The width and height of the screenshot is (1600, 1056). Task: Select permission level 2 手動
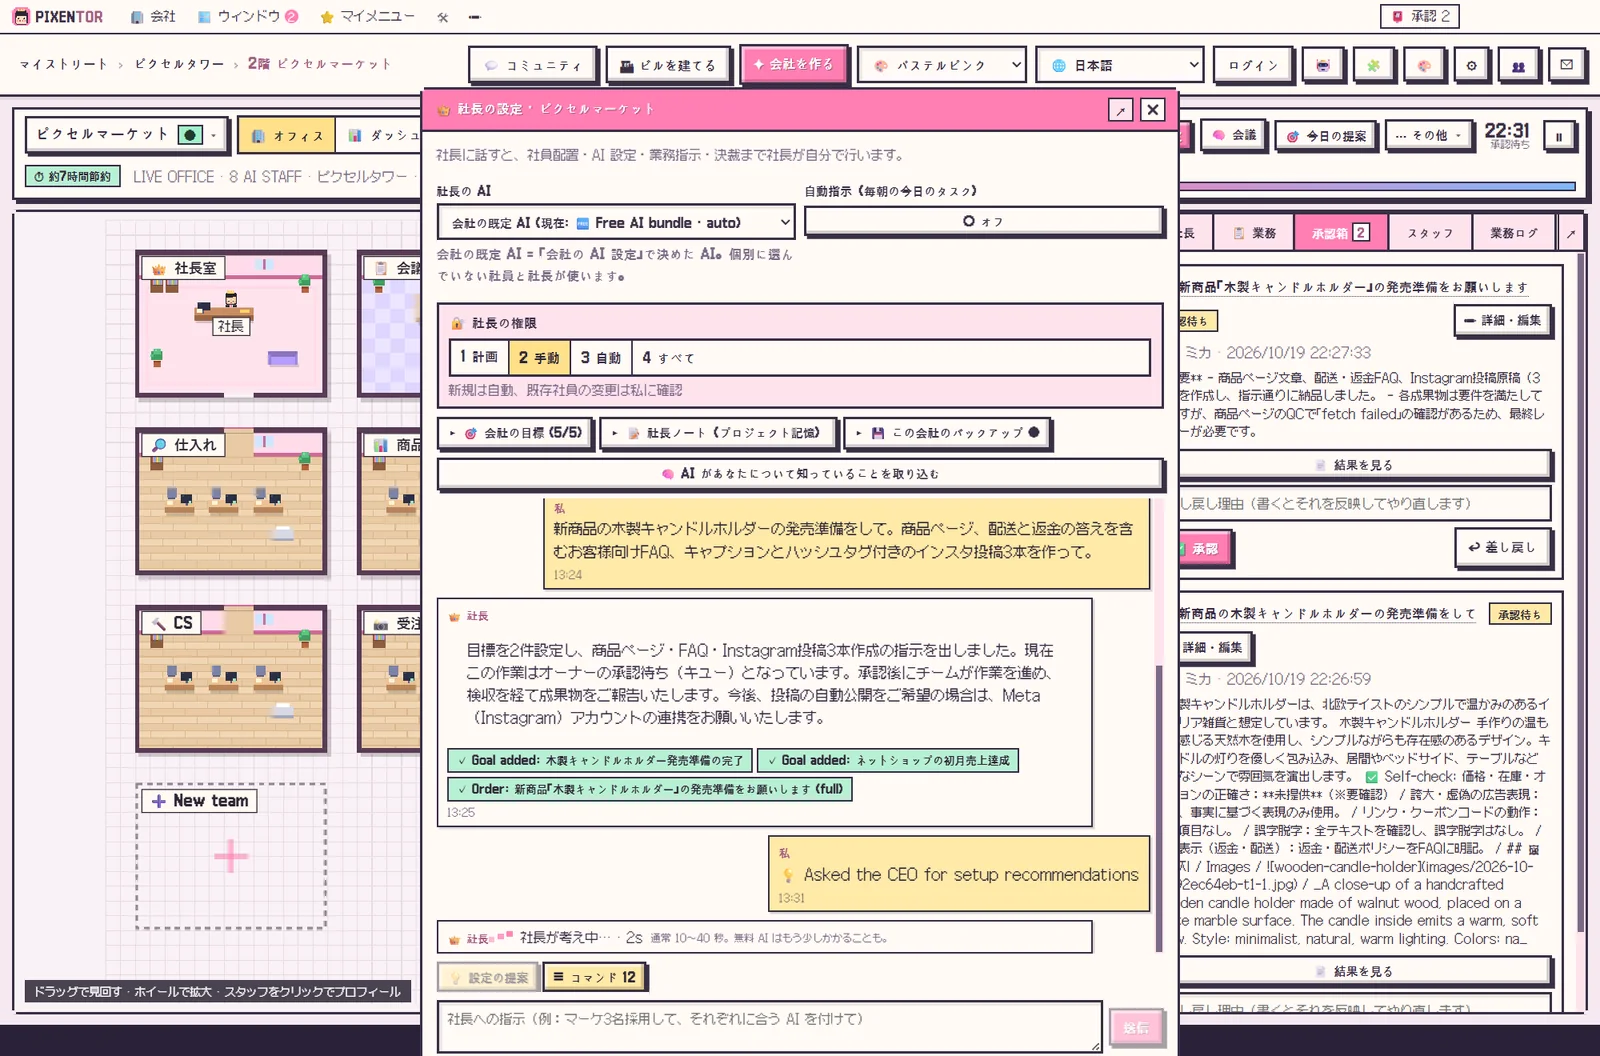point(539,357)
